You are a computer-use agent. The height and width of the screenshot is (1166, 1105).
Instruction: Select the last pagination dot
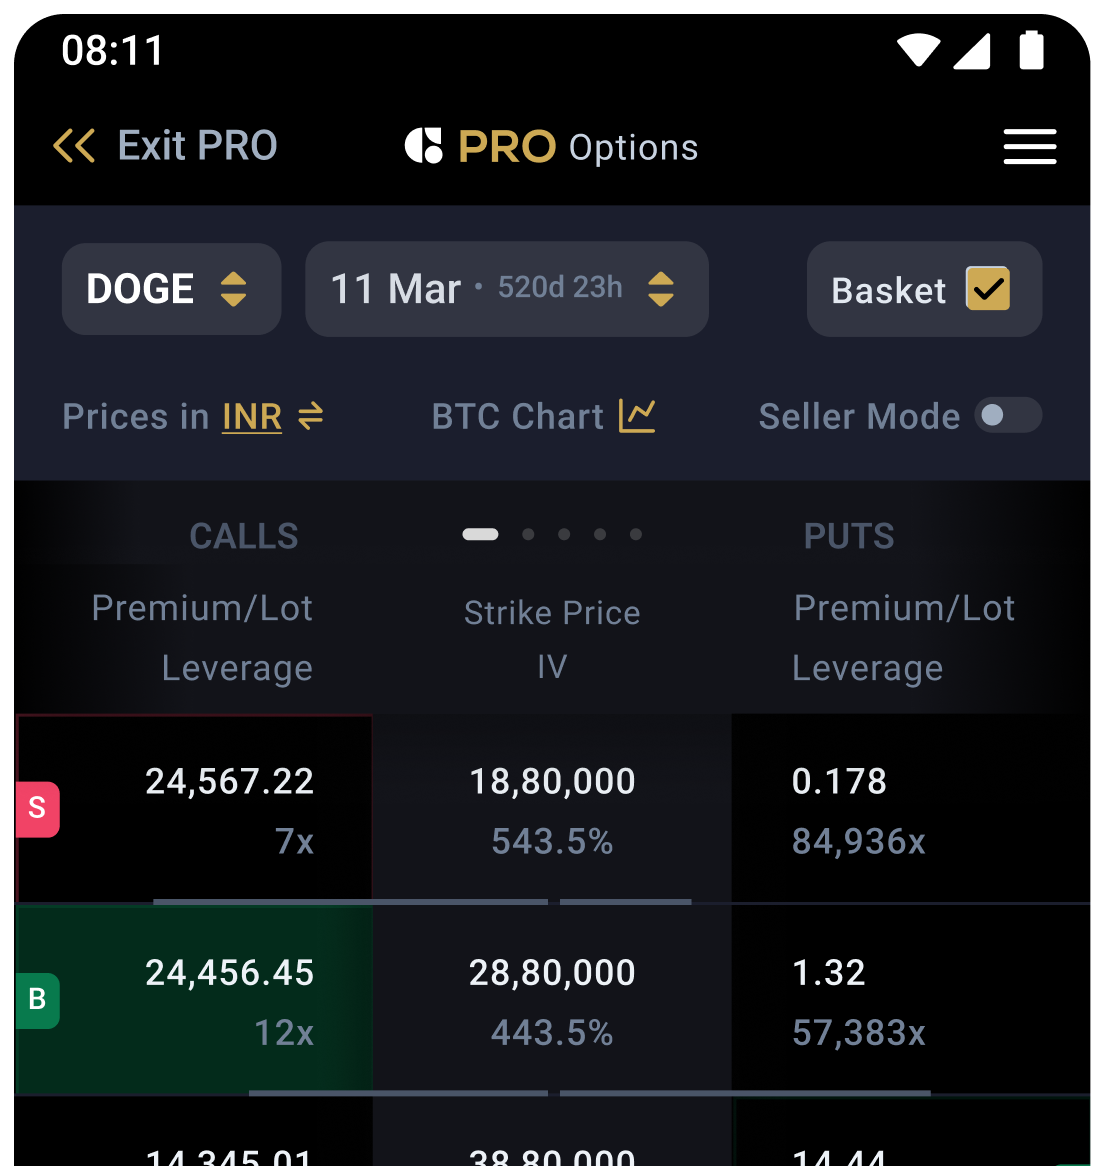(x=636, y=534)
